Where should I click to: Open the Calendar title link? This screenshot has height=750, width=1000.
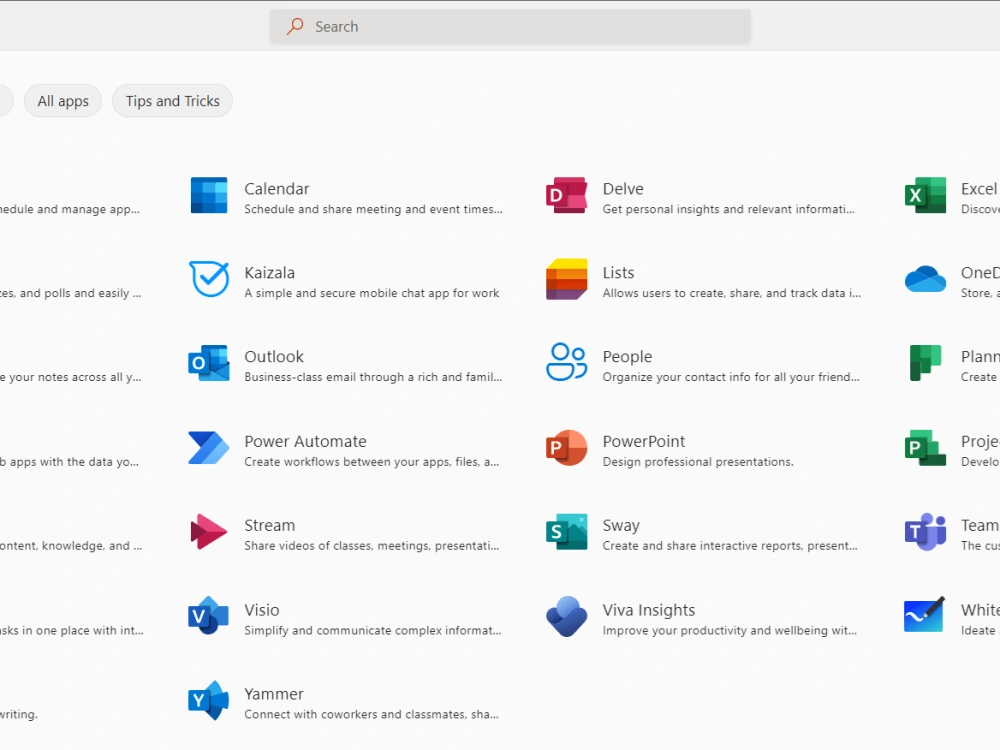pyautogui.click(x=277, y=189)
